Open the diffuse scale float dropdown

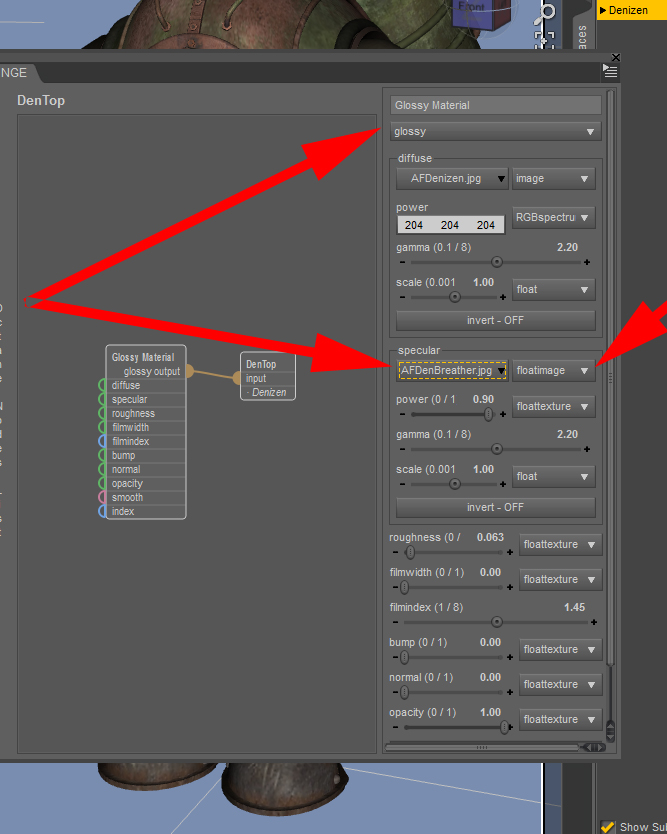point(554,289)
